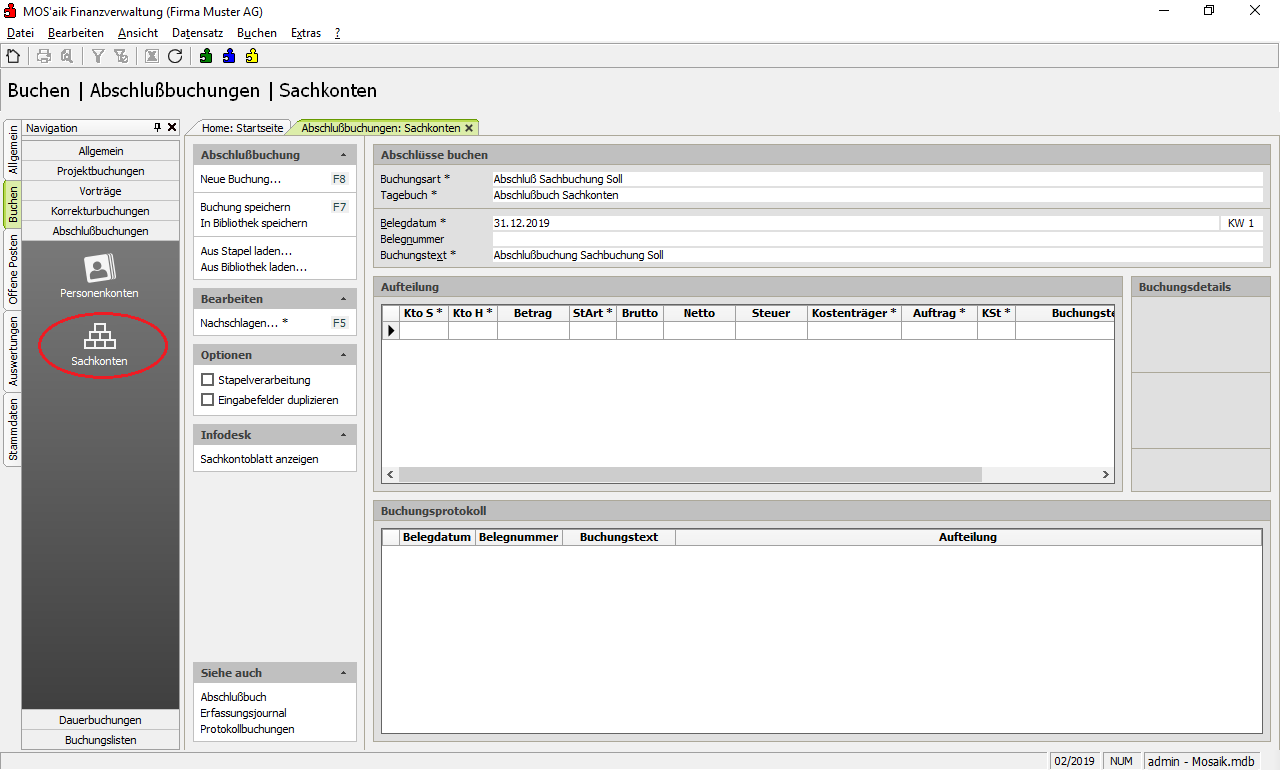This screenshot has height=770, width=1280.
Task: Click the refresh toolbar icon
Action: click(x=175, y=56)
